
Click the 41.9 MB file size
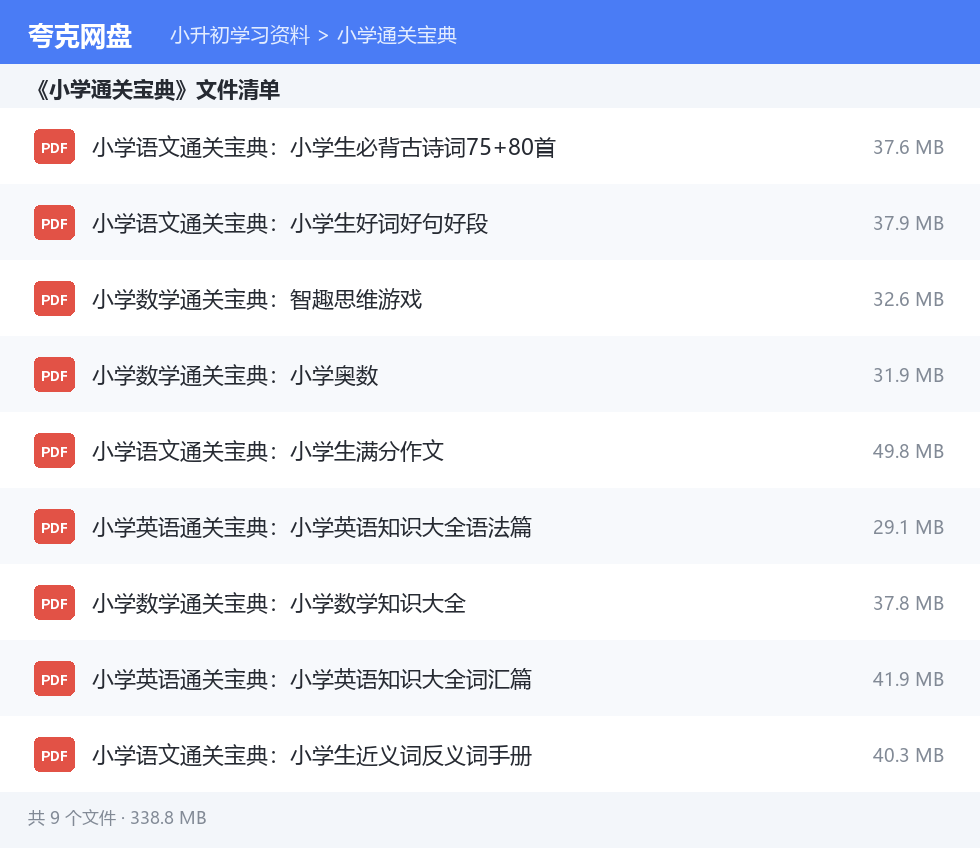click(908, 680)
